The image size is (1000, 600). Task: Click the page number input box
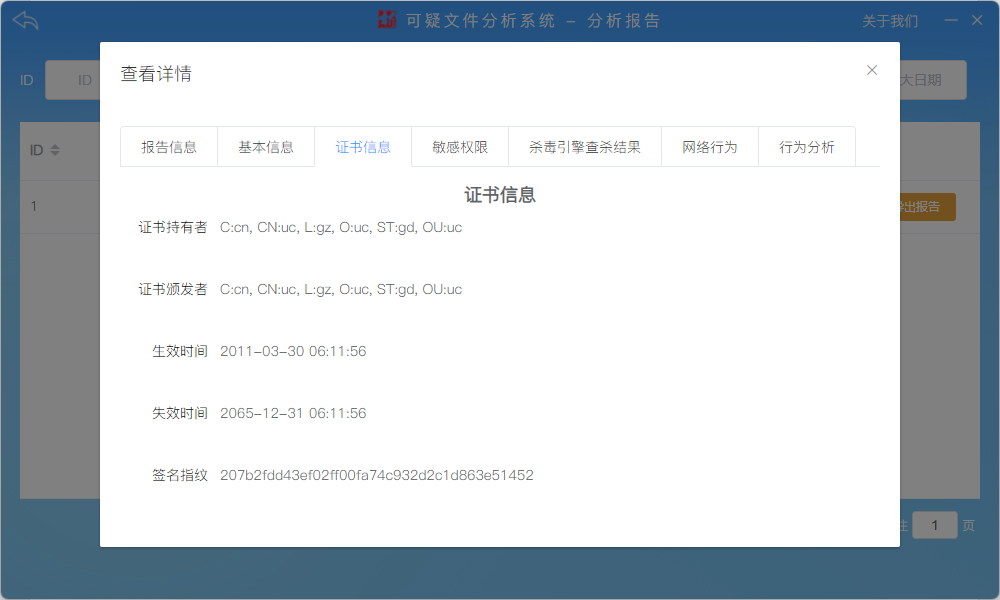[934, 525]
